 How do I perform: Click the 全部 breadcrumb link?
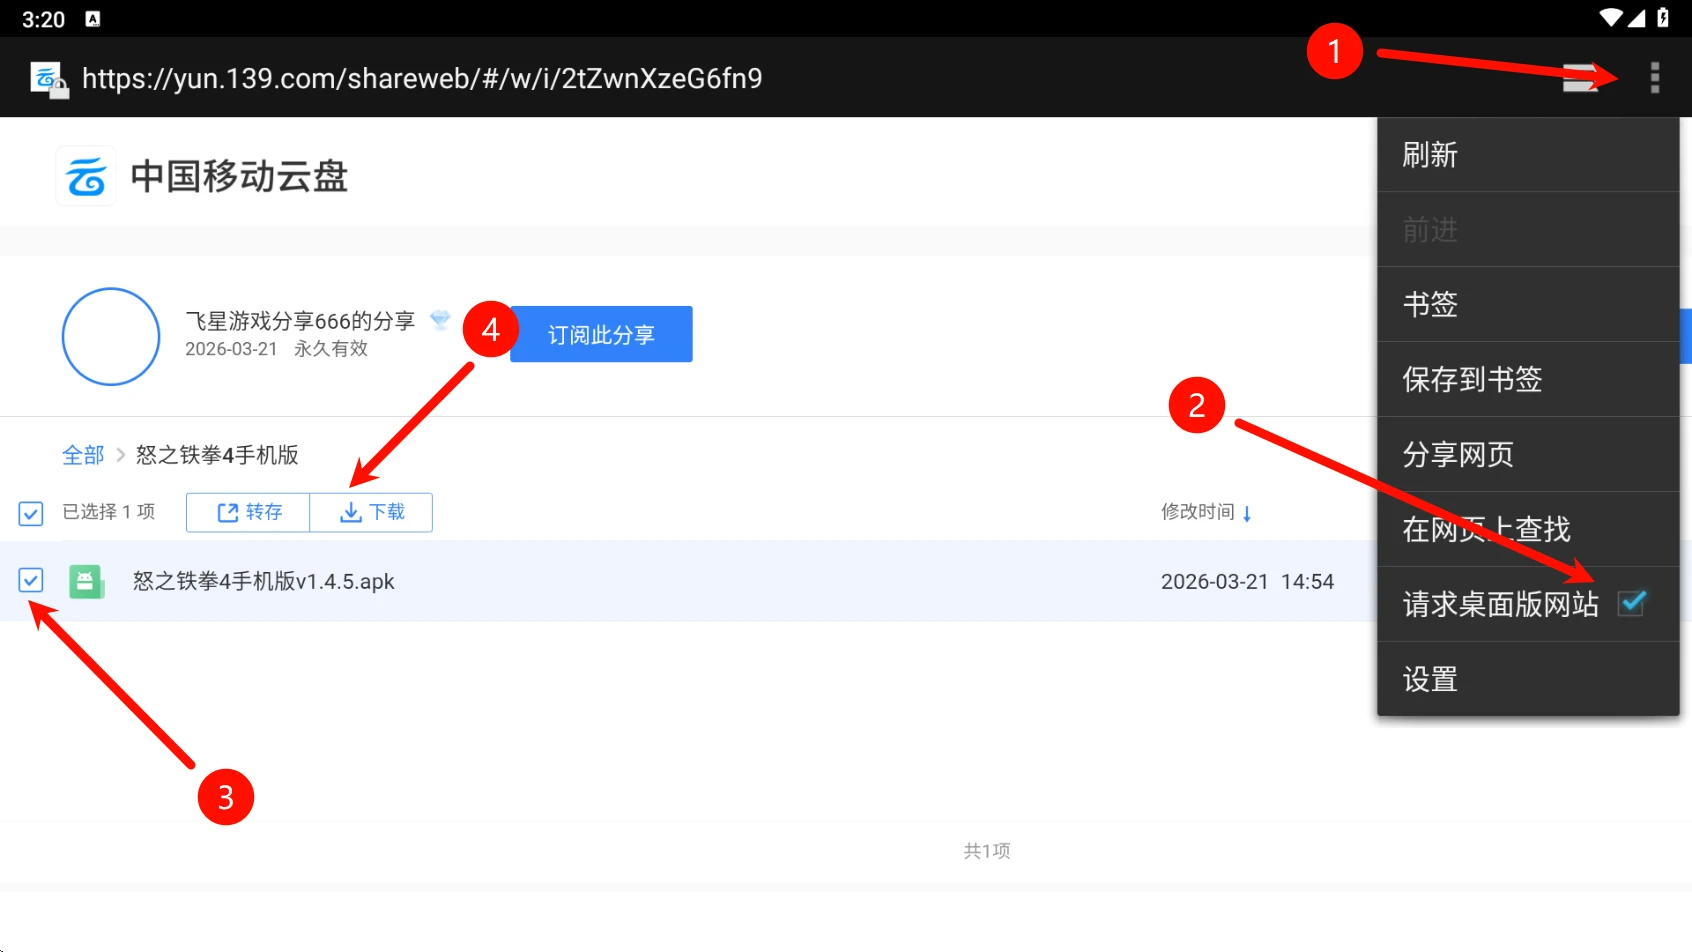[x=83, y=455]
